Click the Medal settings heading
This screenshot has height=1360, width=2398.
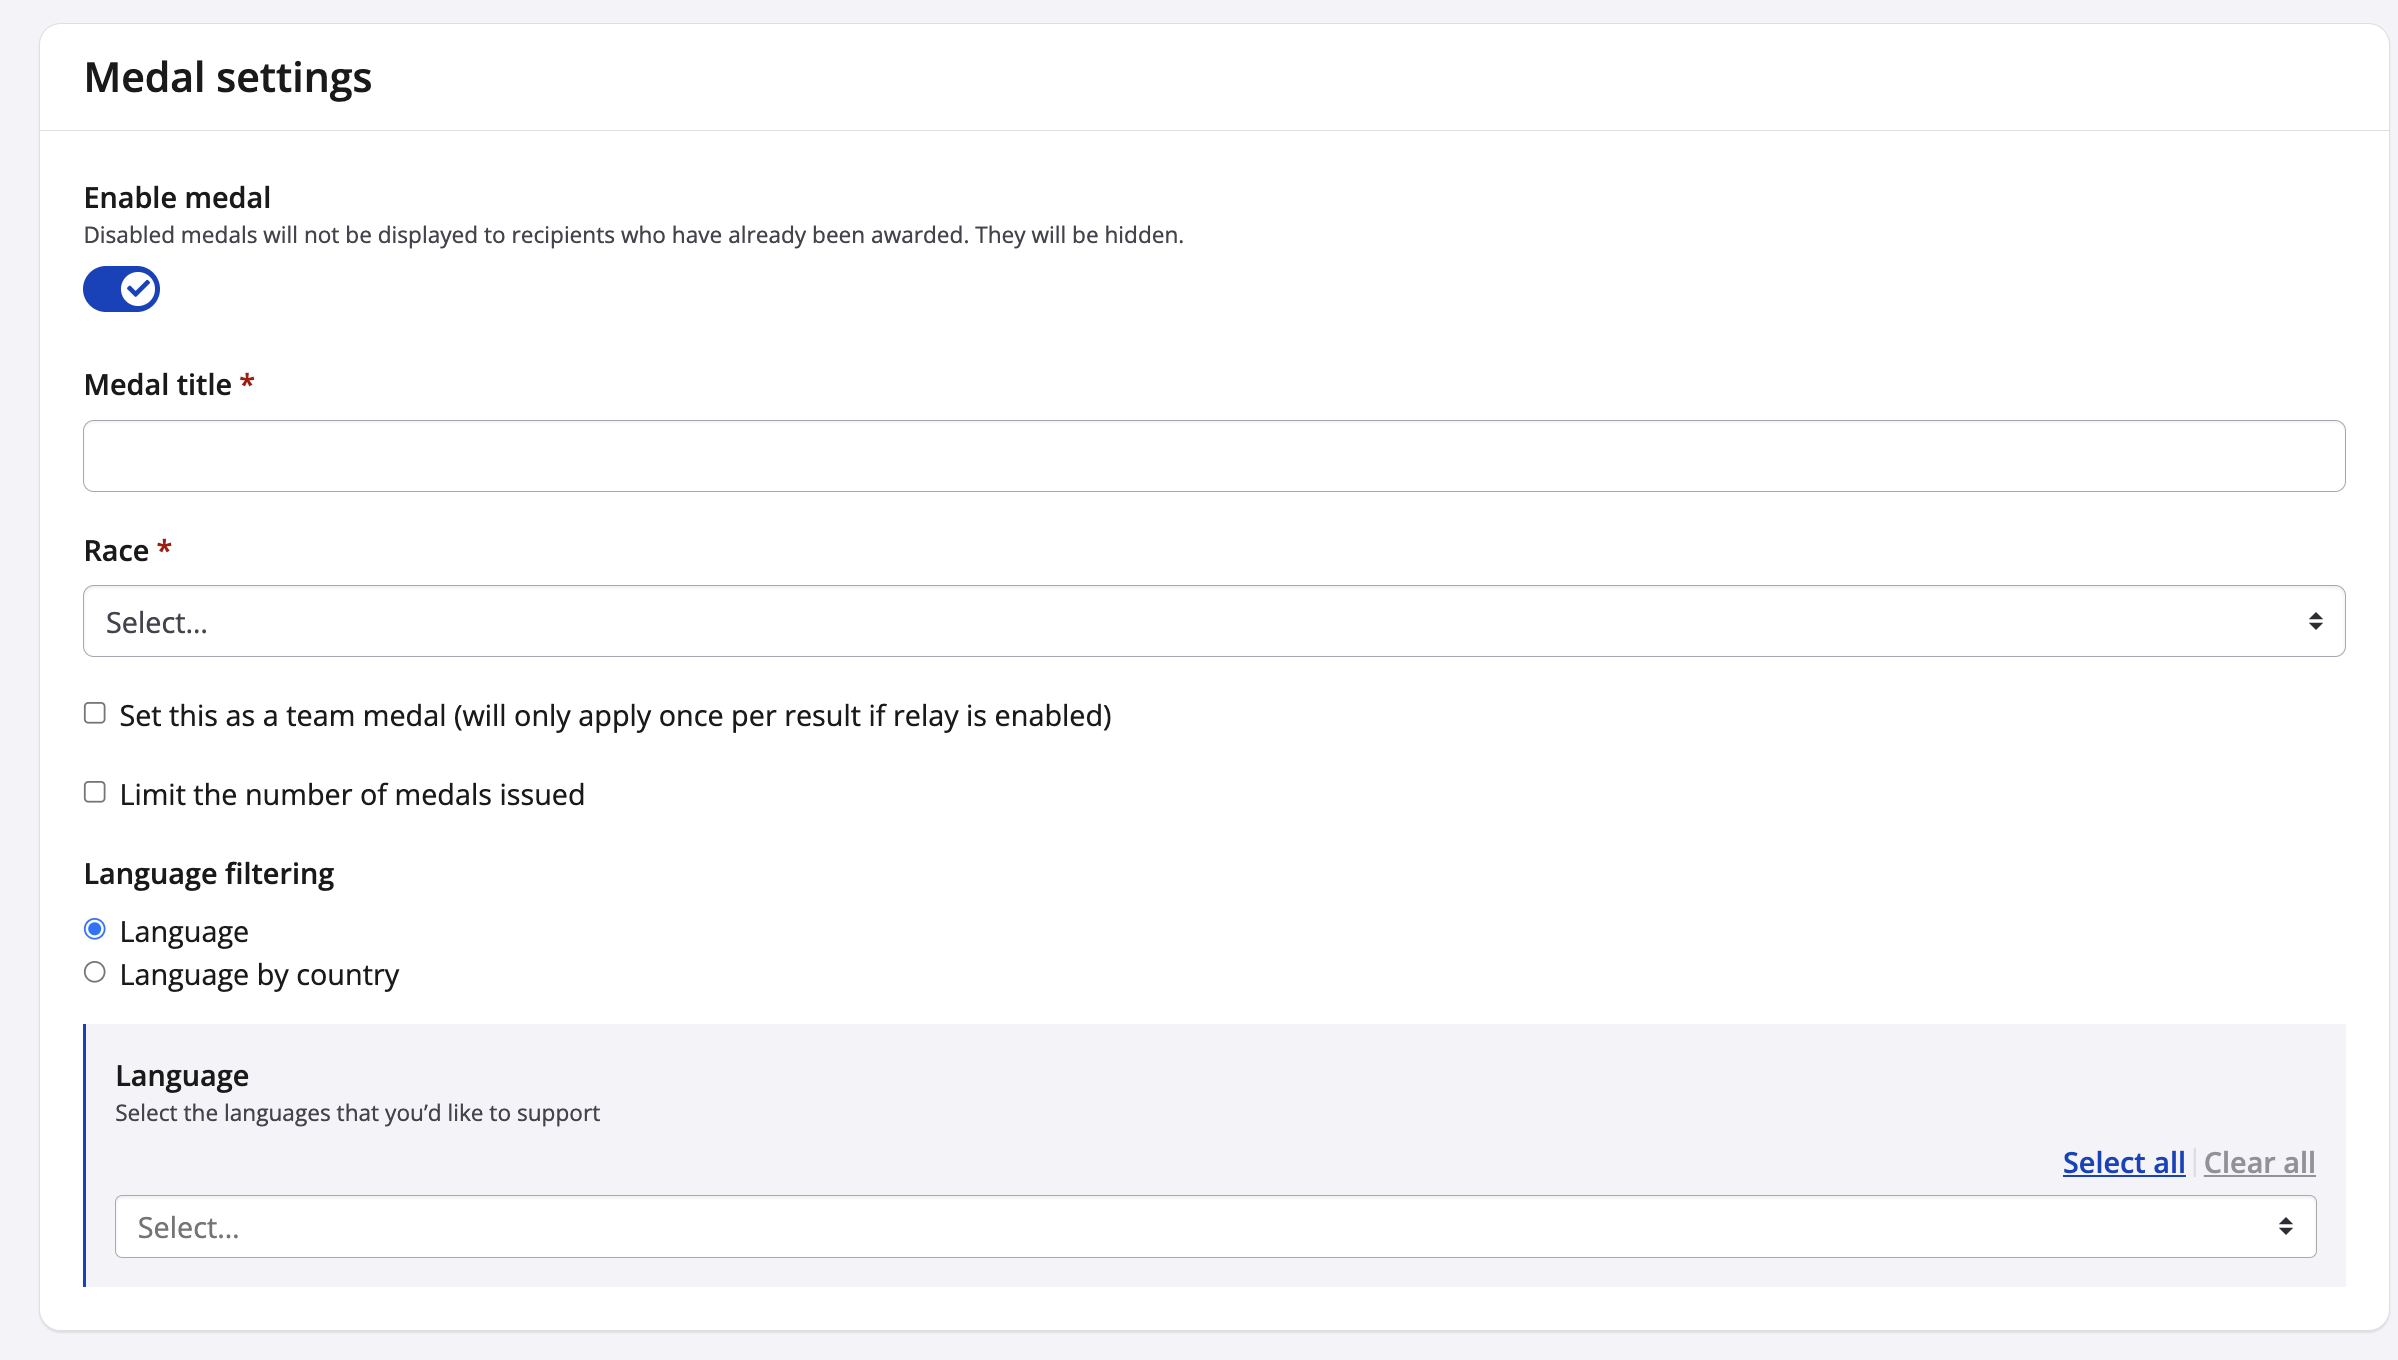(228, 77)
